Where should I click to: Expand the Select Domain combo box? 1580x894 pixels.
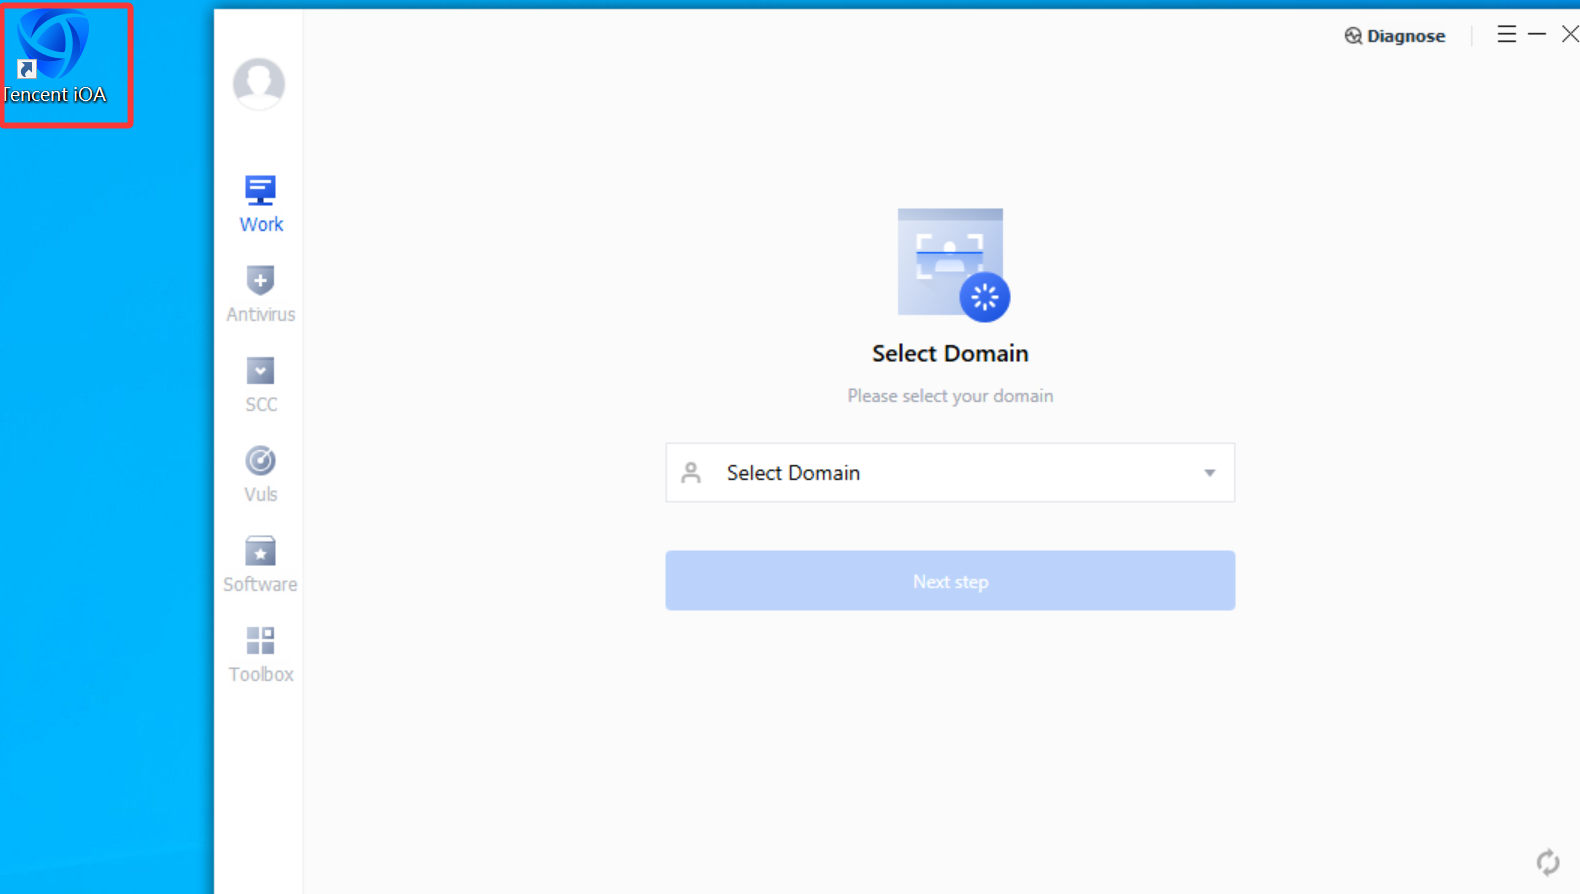click(x=950, y=472)
